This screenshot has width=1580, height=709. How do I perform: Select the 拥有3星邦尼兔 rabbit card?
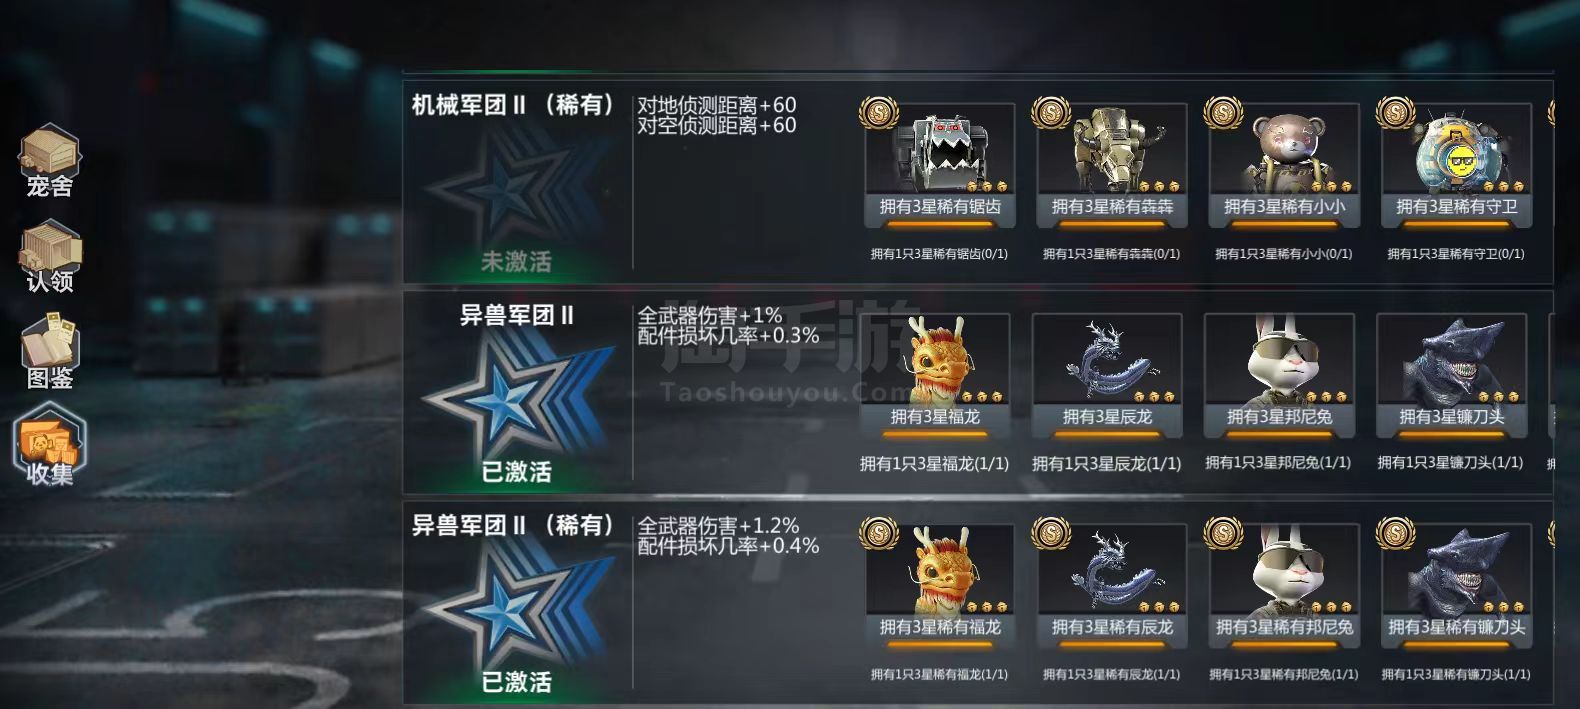pos(1279,376)
